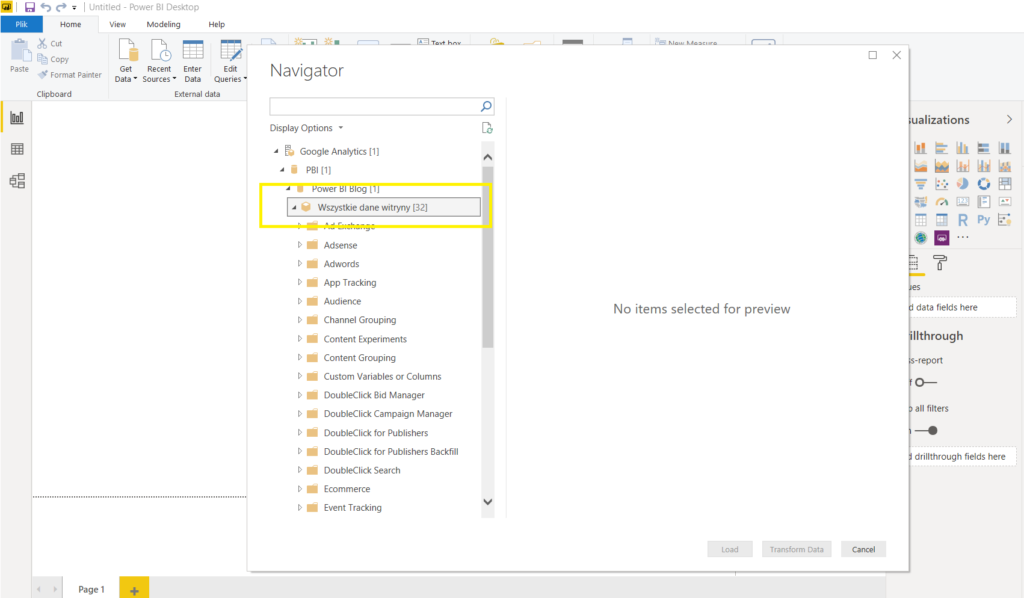This screenshot has height=598, width=1024.
Task: Redo the last undone action
Action: tap(61, 7)
